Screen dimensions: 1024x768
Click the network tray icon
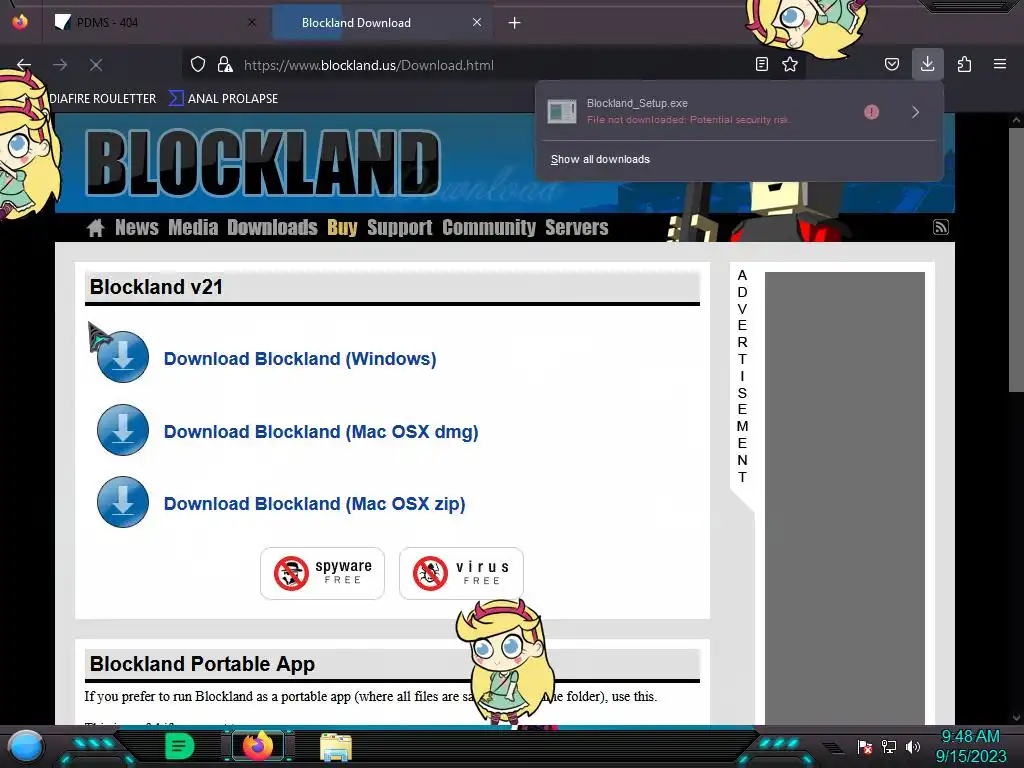point(889,746)
